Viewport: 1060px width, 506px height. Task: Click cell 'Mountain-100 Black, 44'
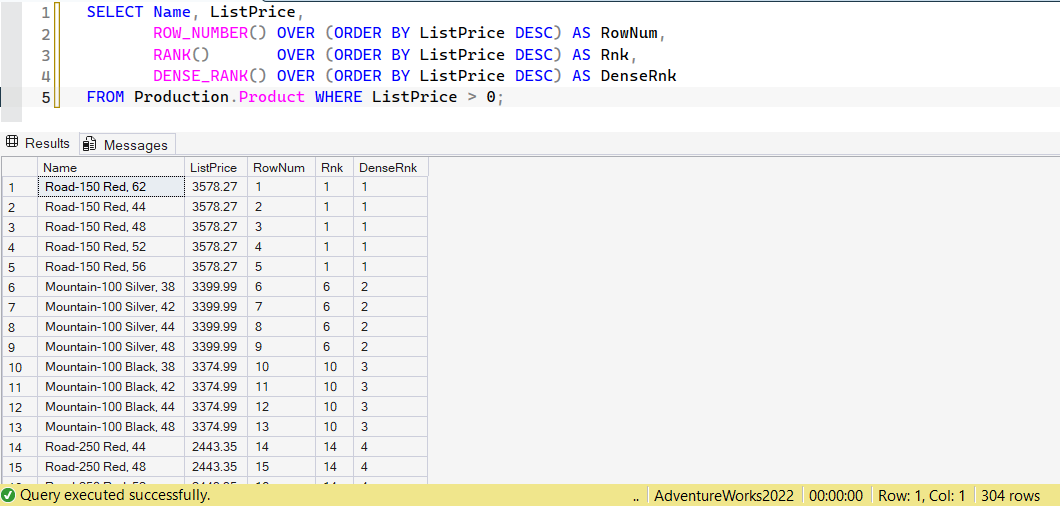click(x=111, y=407)
